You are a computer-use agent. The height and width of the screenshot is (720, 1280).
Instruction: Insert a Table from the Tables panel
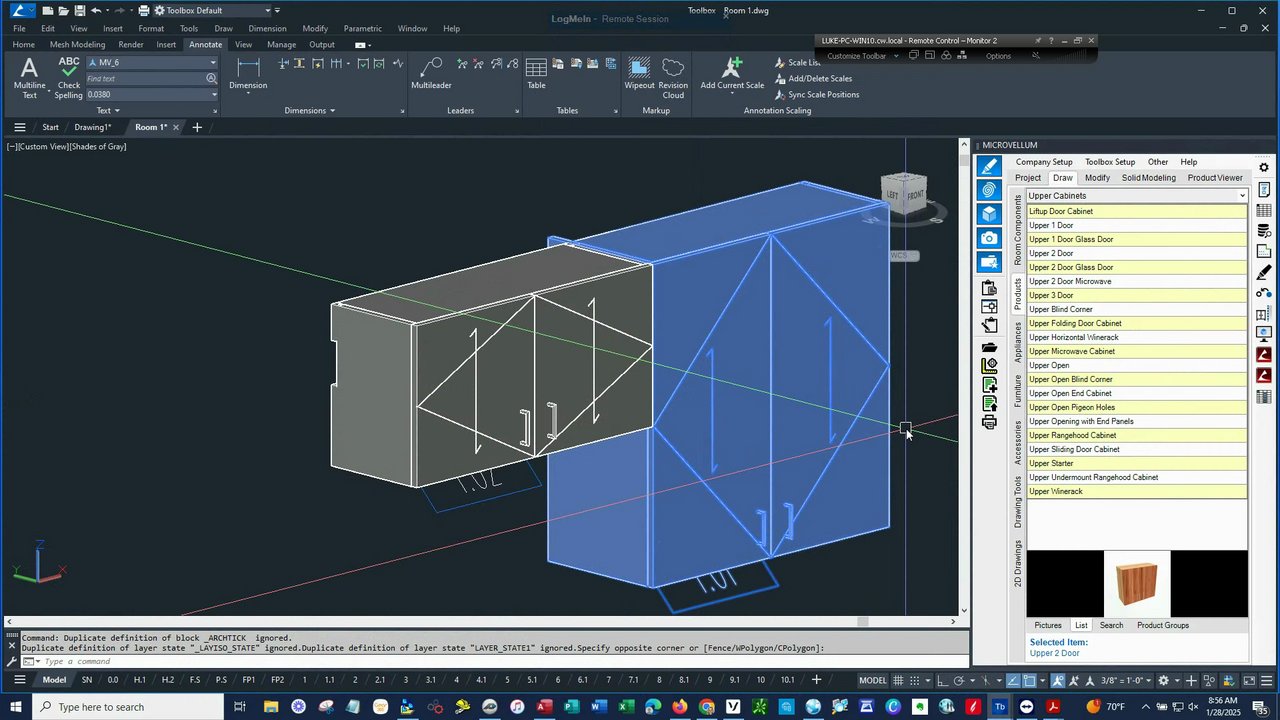[x=536, y=74]
